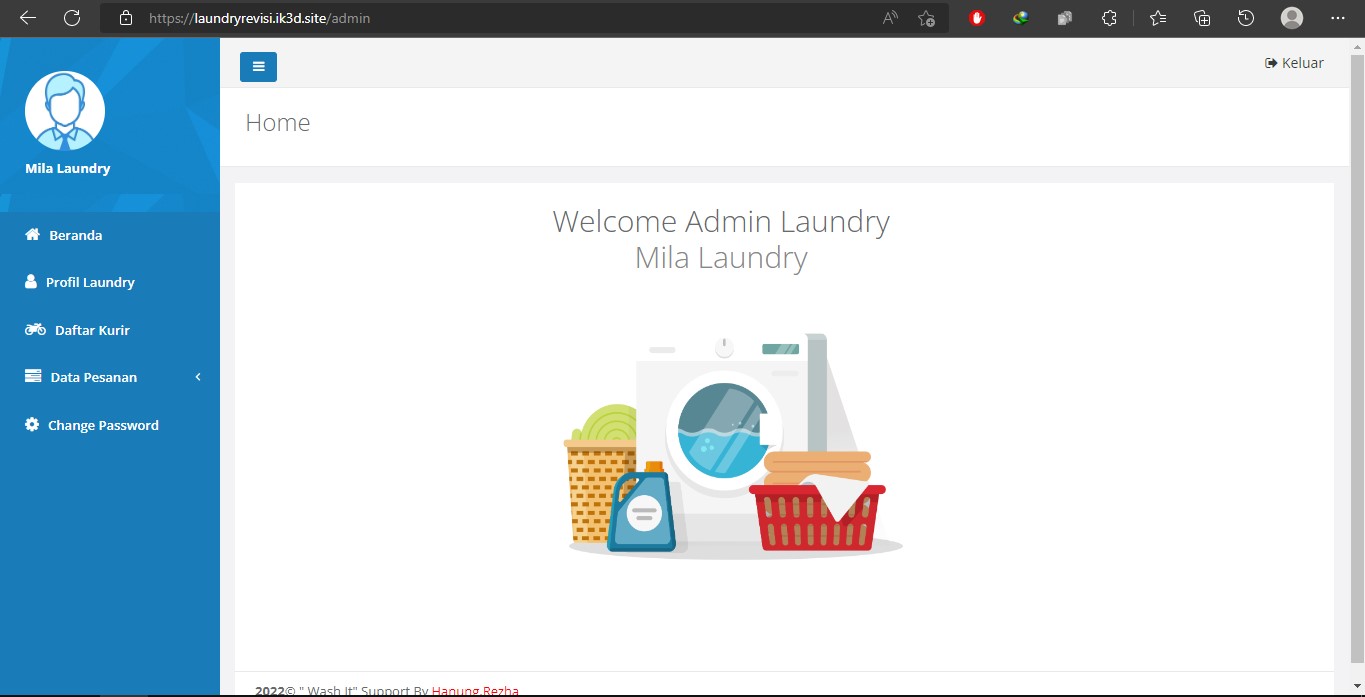Click the person icon beside Profil Laundry
The width and height of the screenshot is (1365, 697).
tap(31, 282)
